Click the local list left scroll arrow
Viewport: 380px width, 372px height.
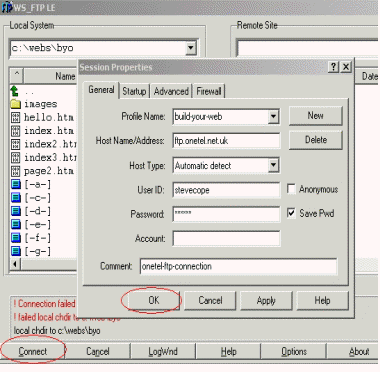coord(15,264)
